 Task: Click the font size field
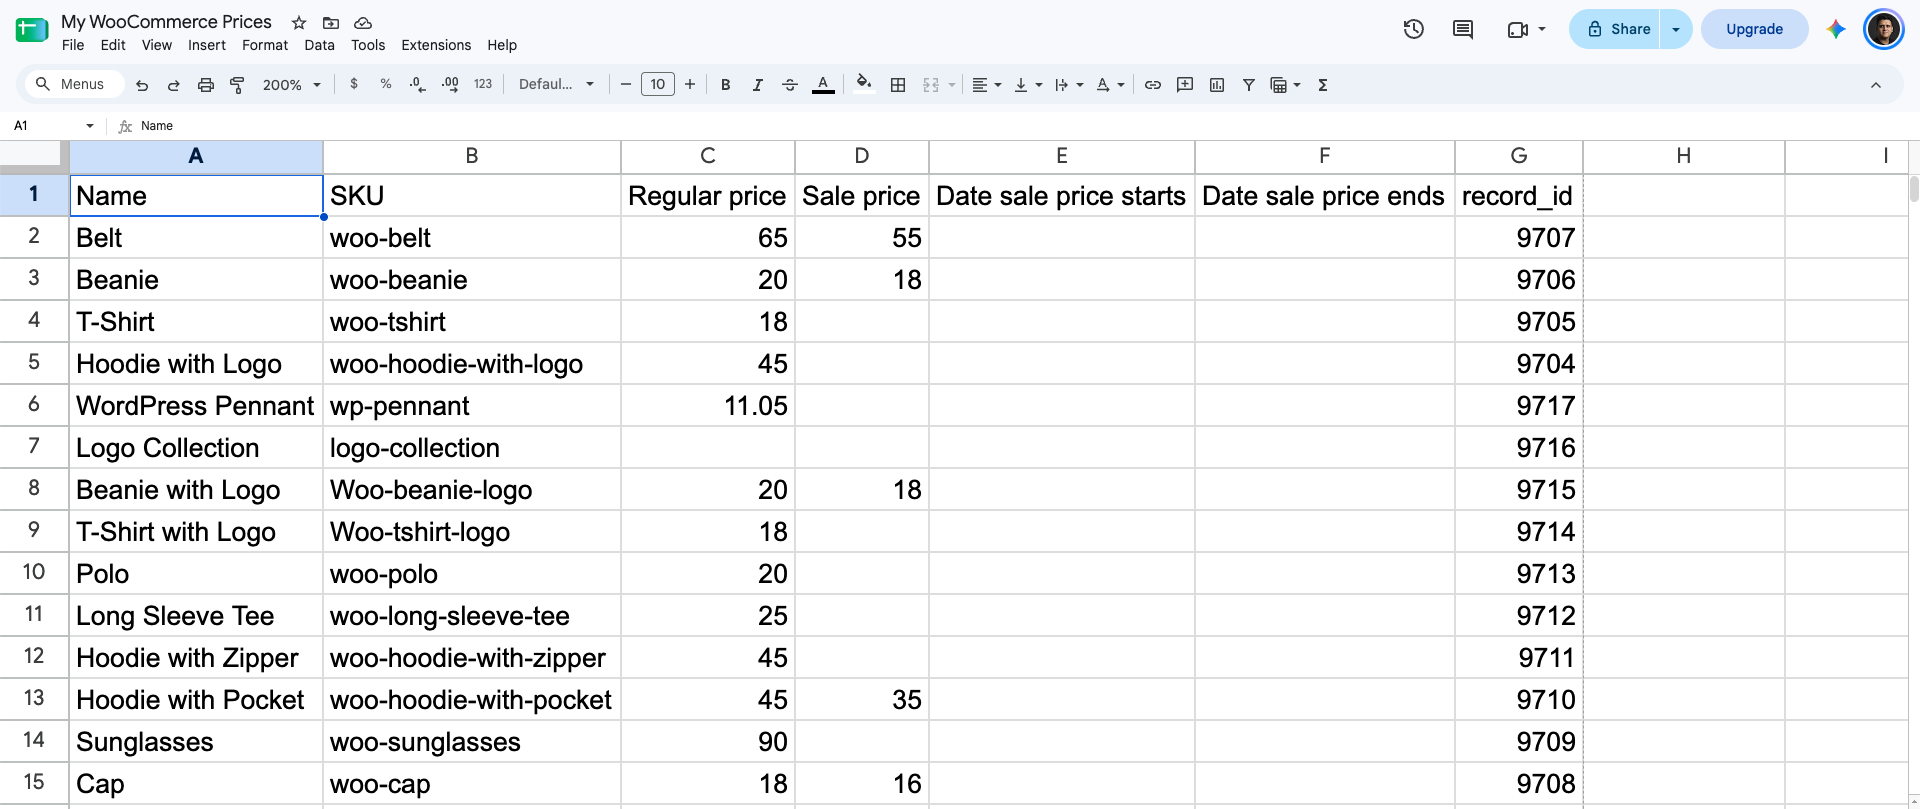tap(658, 85)
